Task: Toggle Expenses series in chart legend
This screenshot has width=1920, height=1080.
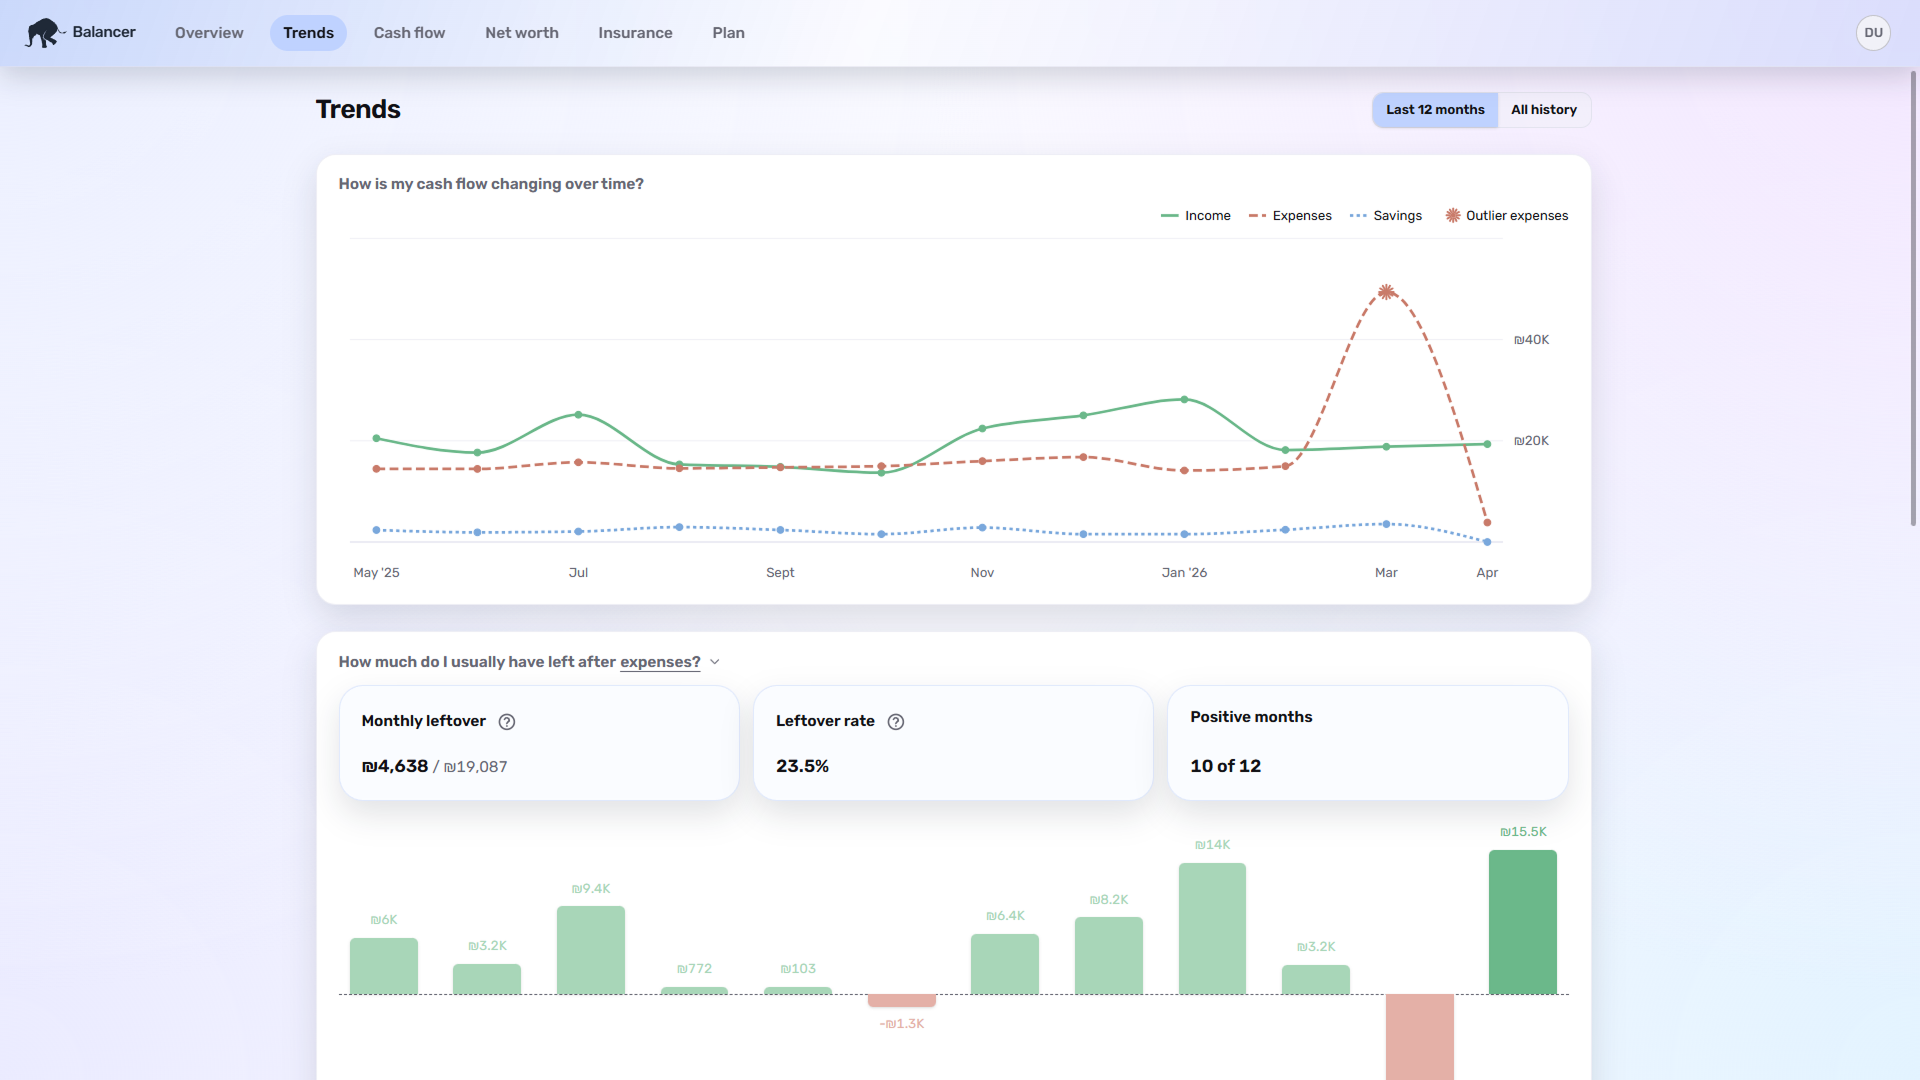Action: coord(1290,216)
